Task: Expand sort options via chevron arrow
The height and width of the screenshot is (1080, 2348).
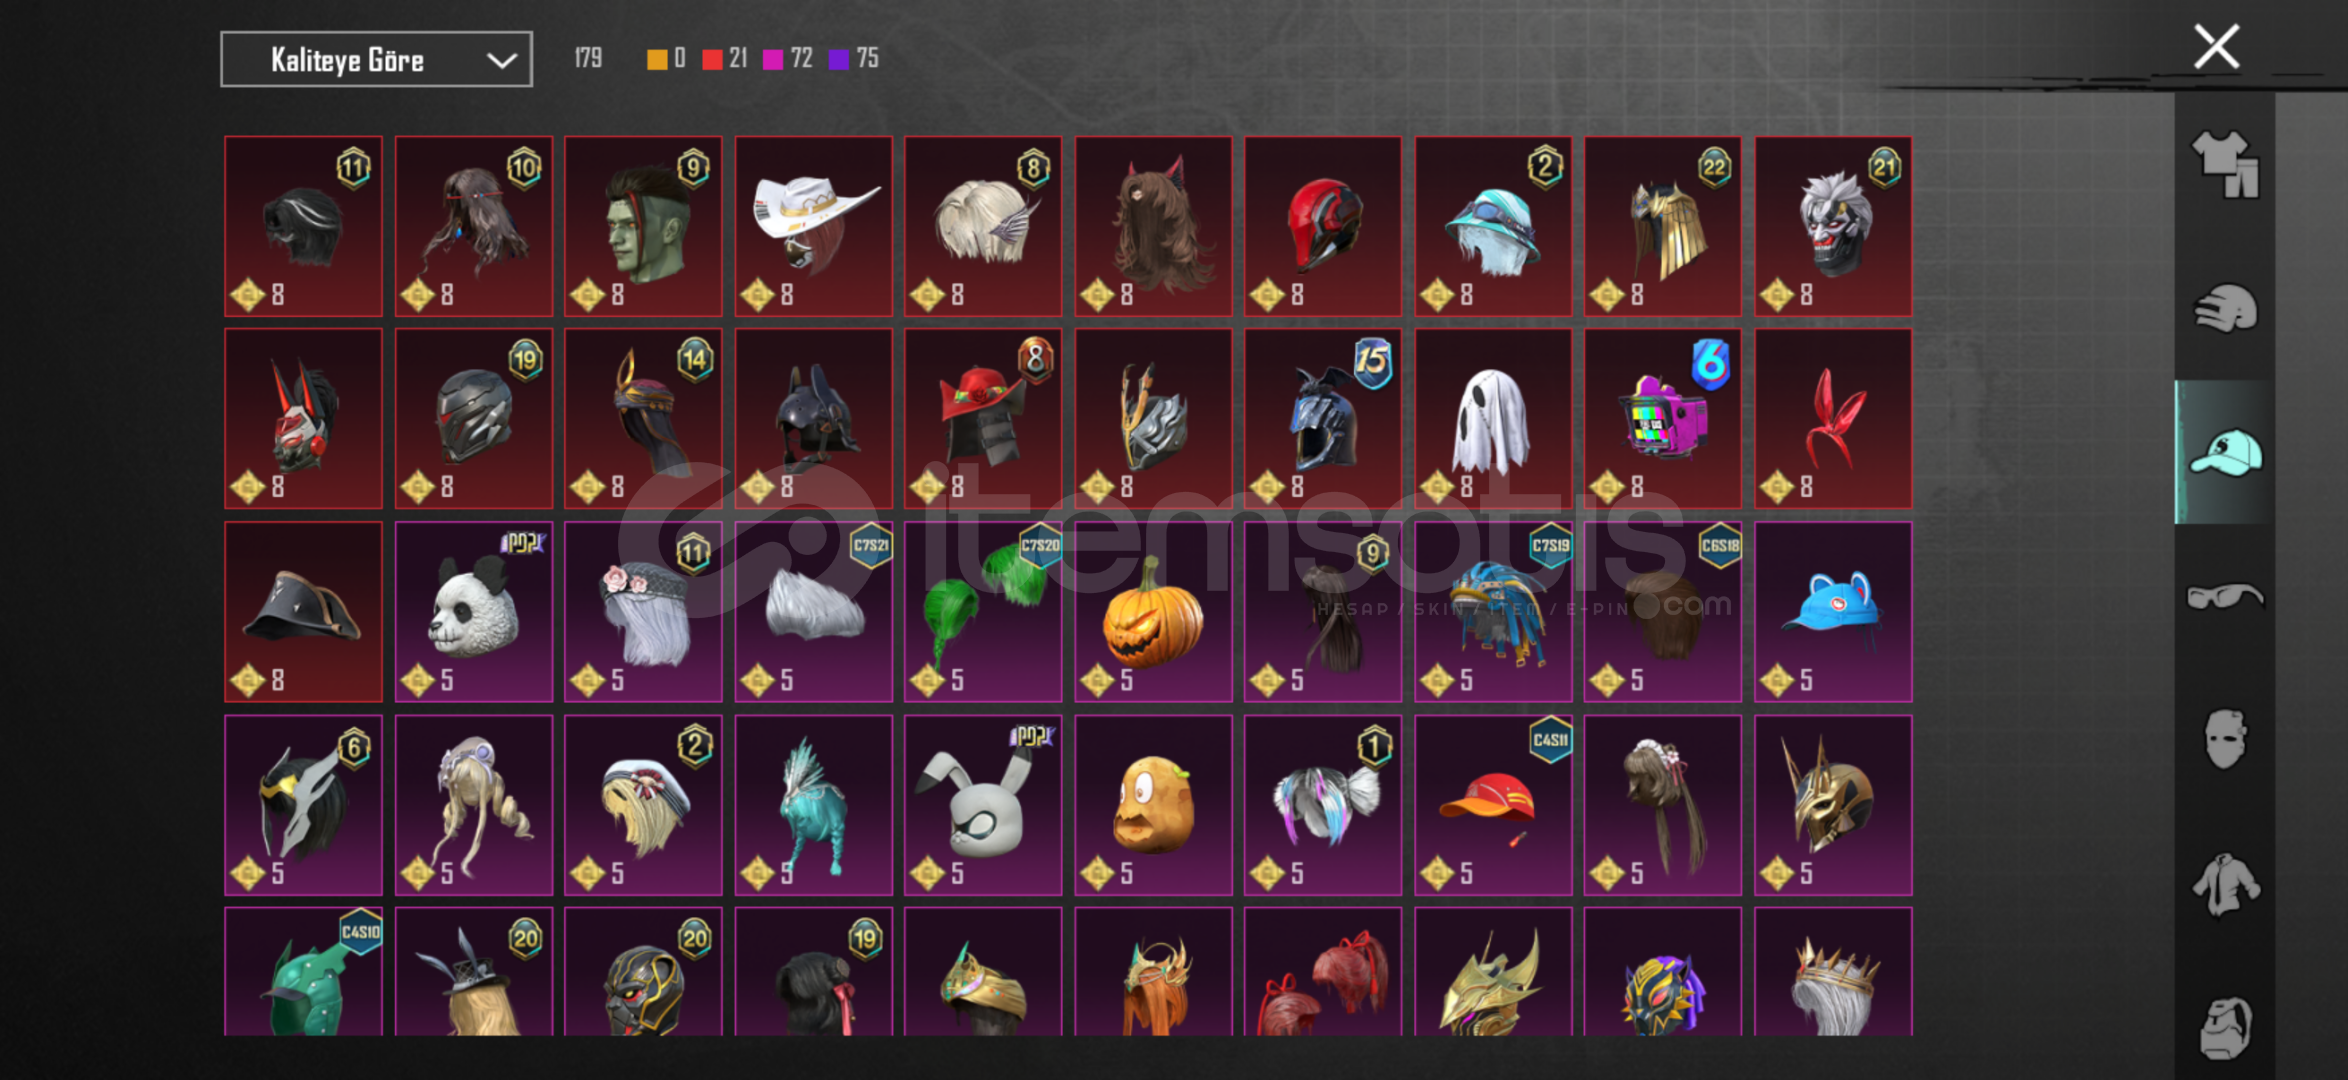Action: click(501, 61)
